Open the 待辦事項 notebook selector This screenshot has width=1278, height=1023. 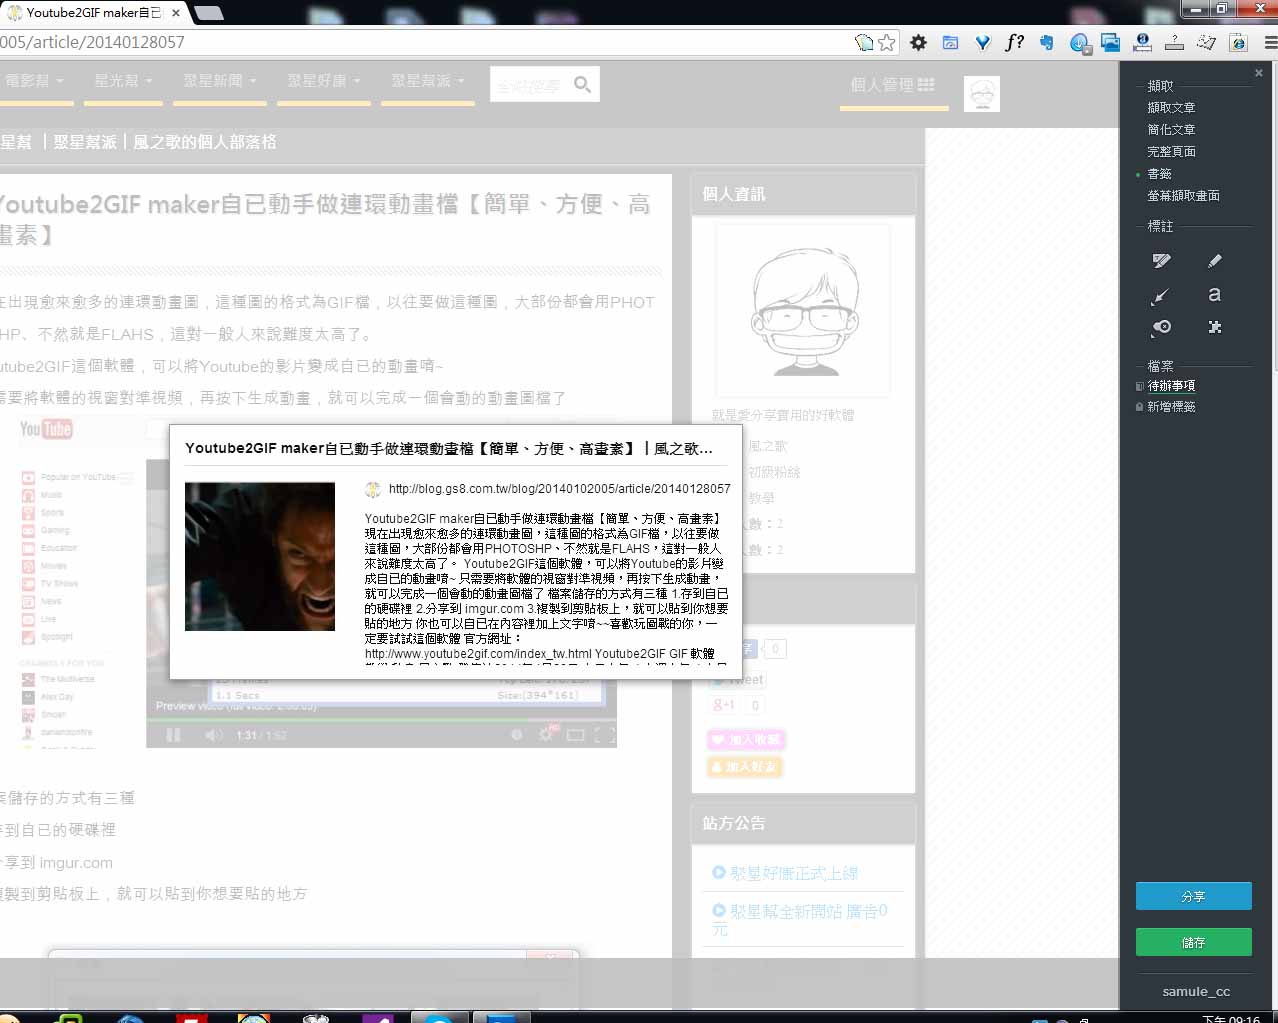1171,386
